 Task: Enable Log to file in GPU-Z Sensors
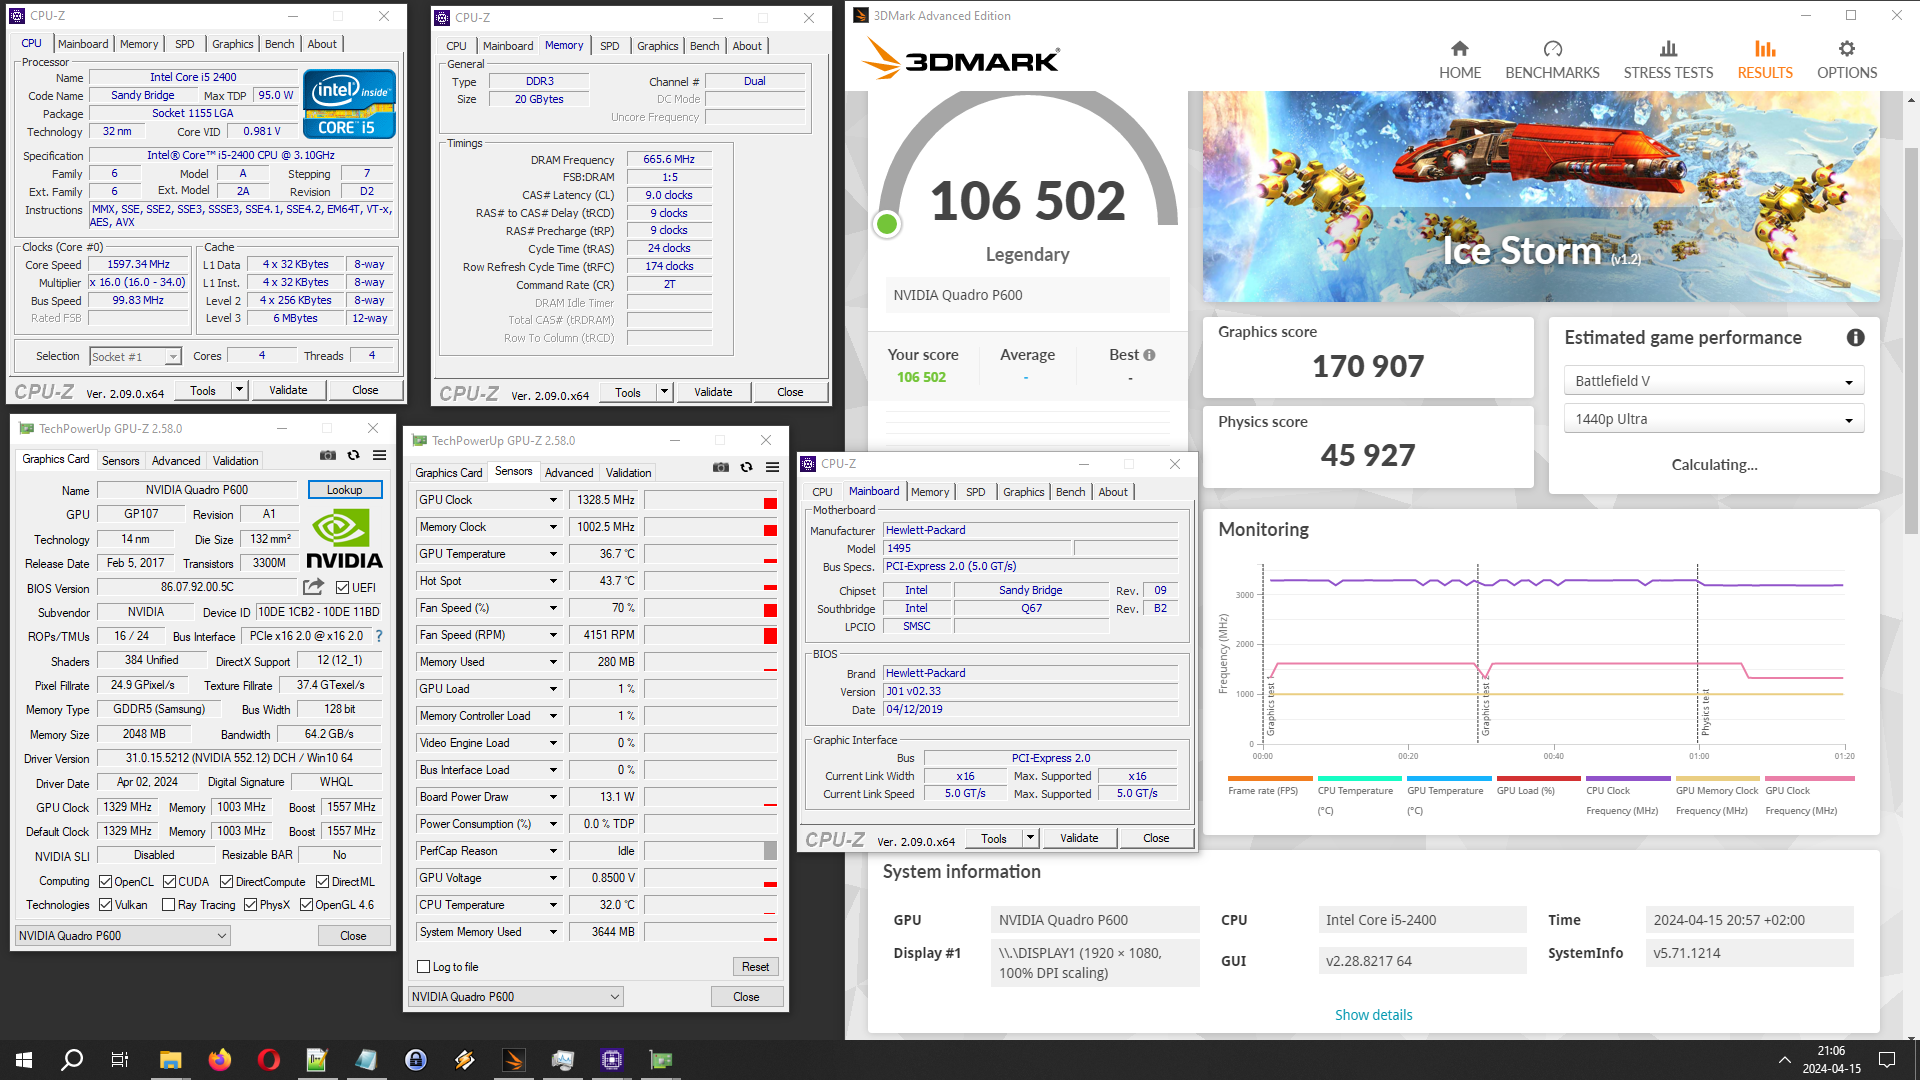tap(424, 967)
